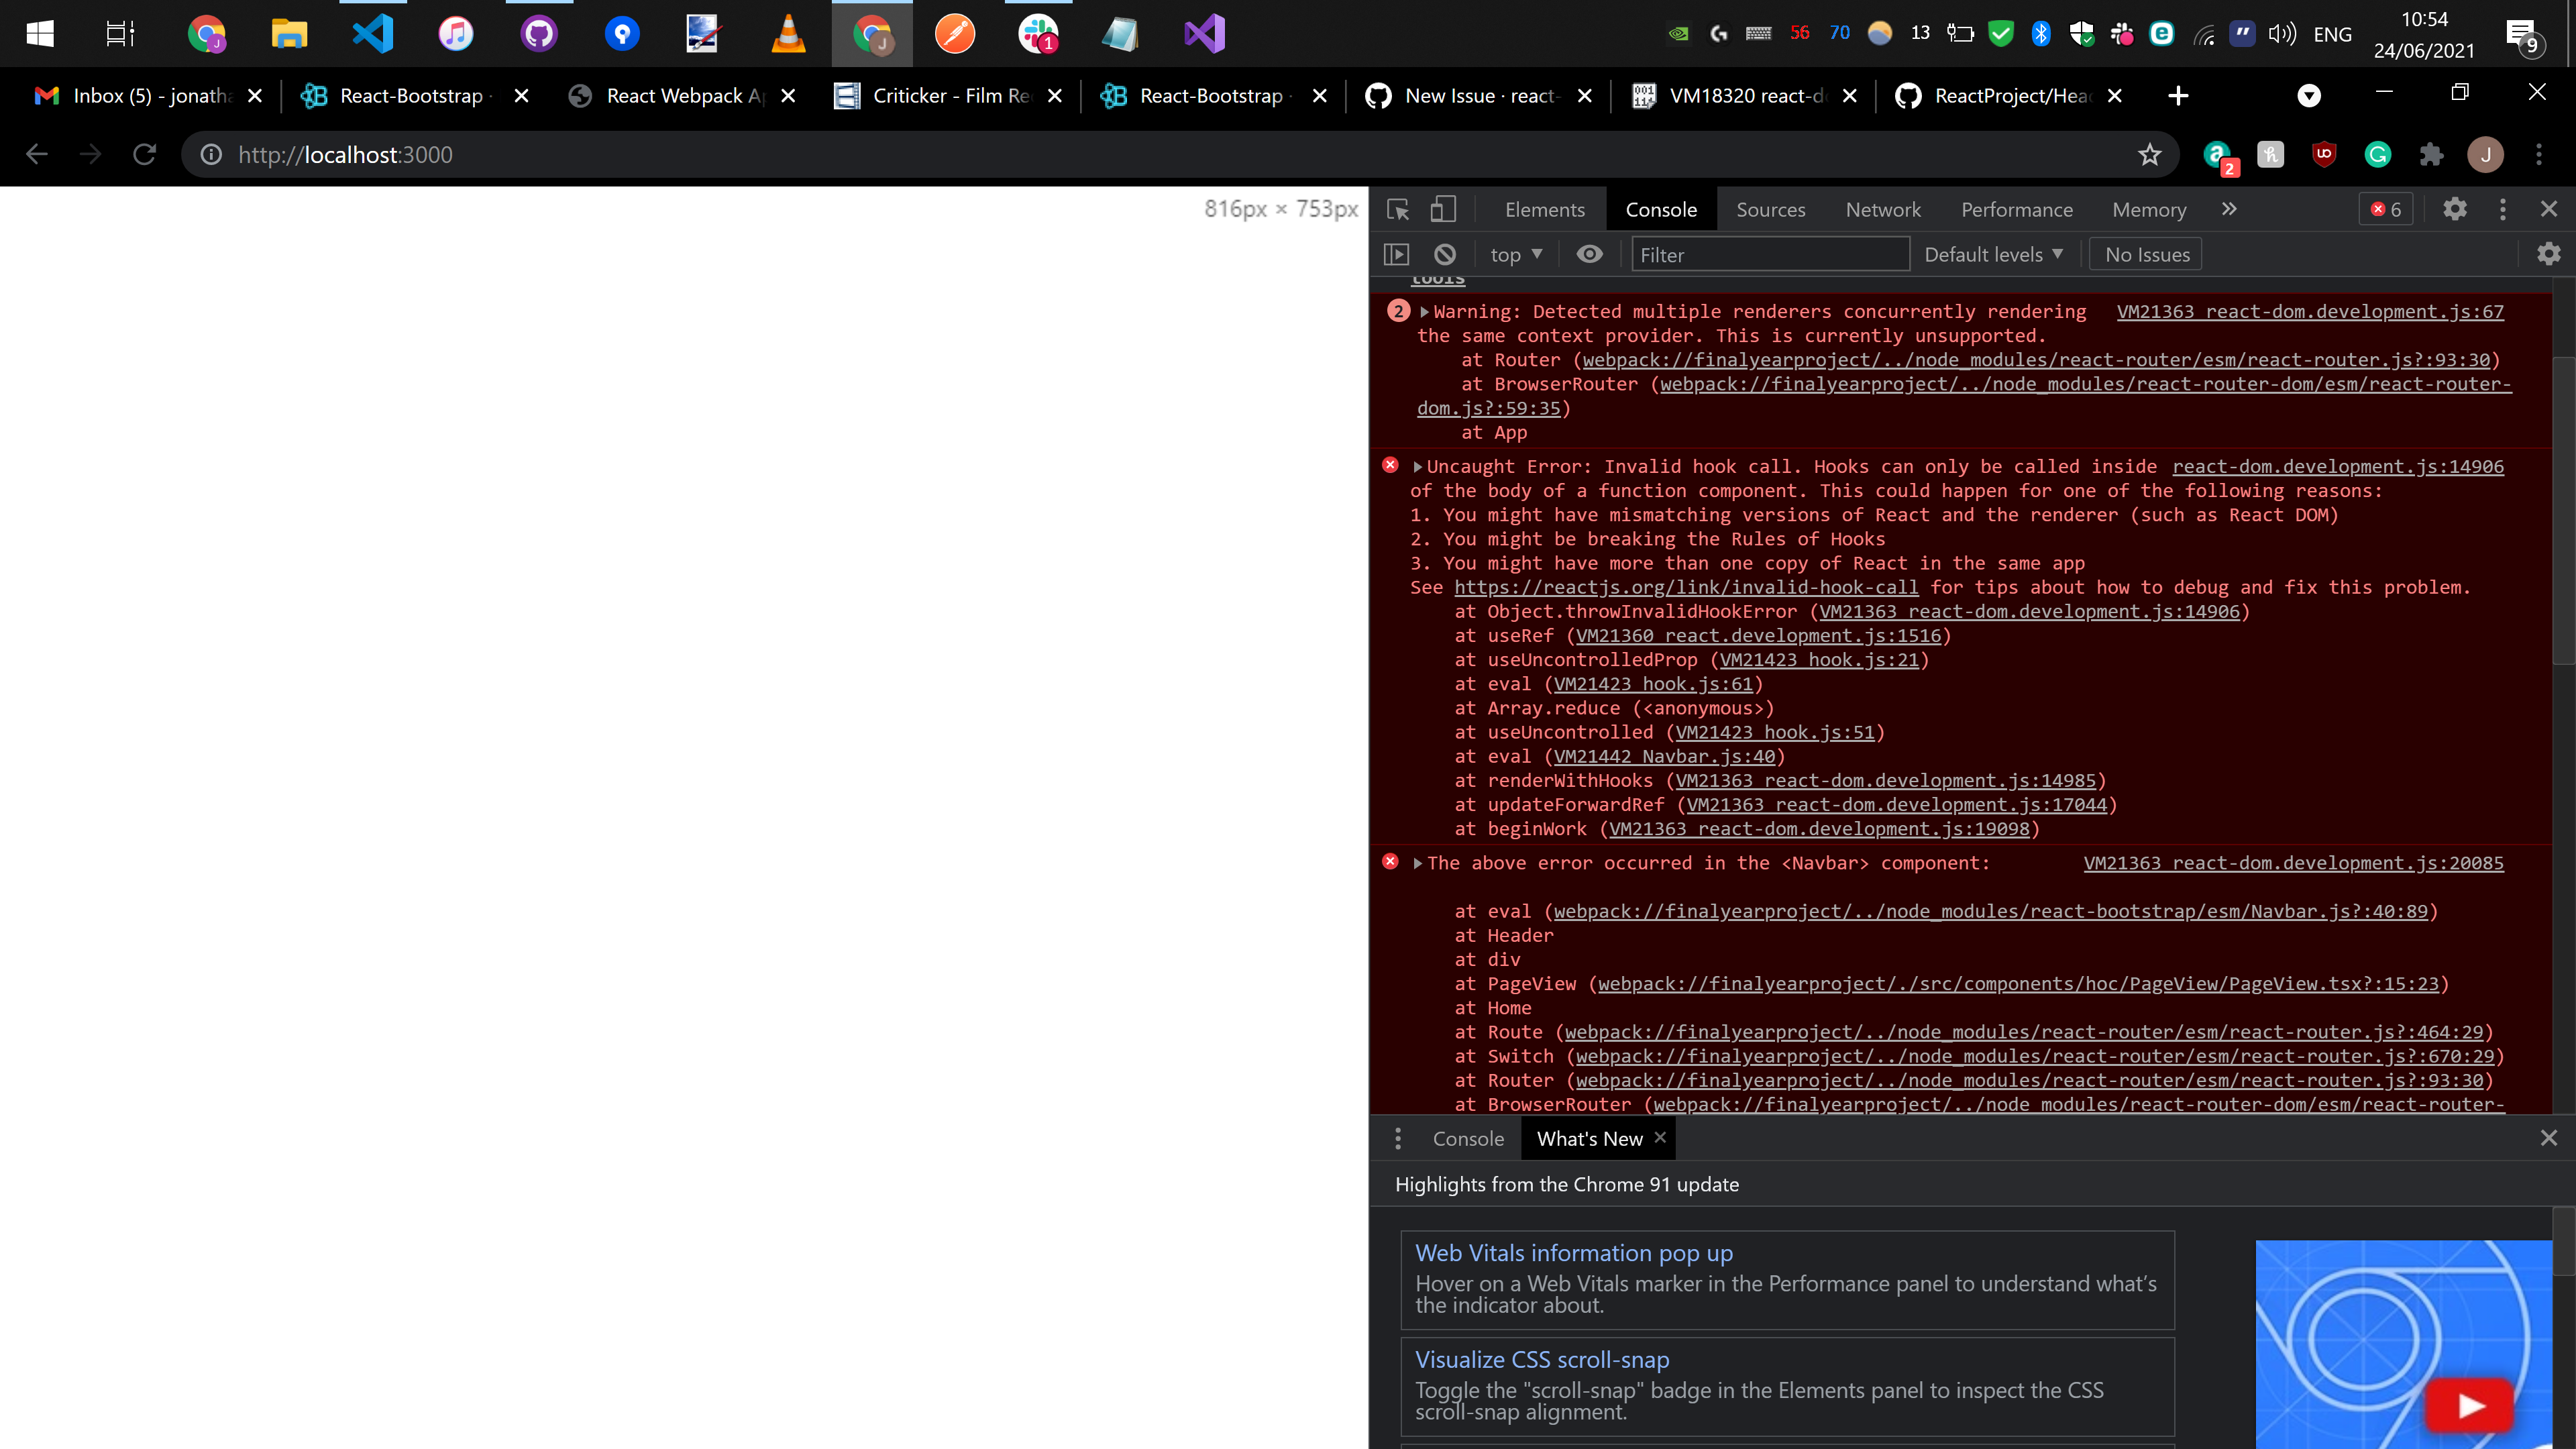The height and width of the screenshot is (1449, 2576).
Task: Open DevTools settings gear icon
Action: click(x=2455, y=209)
